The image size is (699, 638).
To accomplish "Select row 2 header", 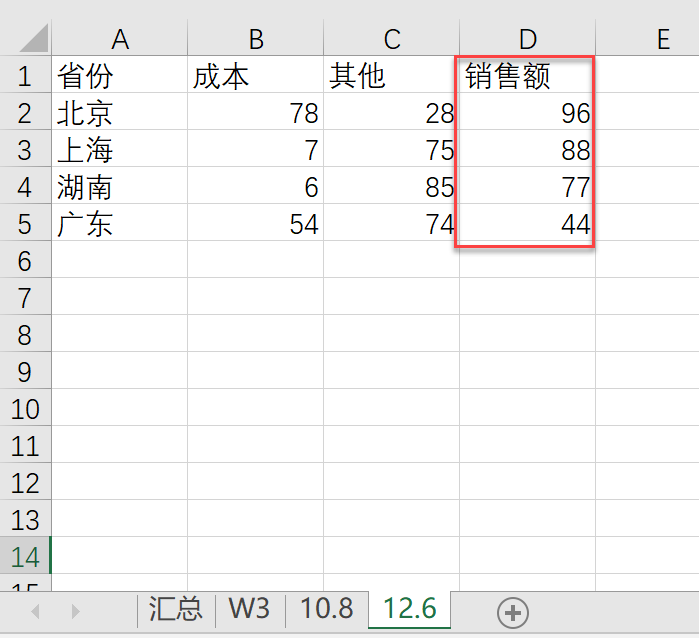I will pos(25,112).
